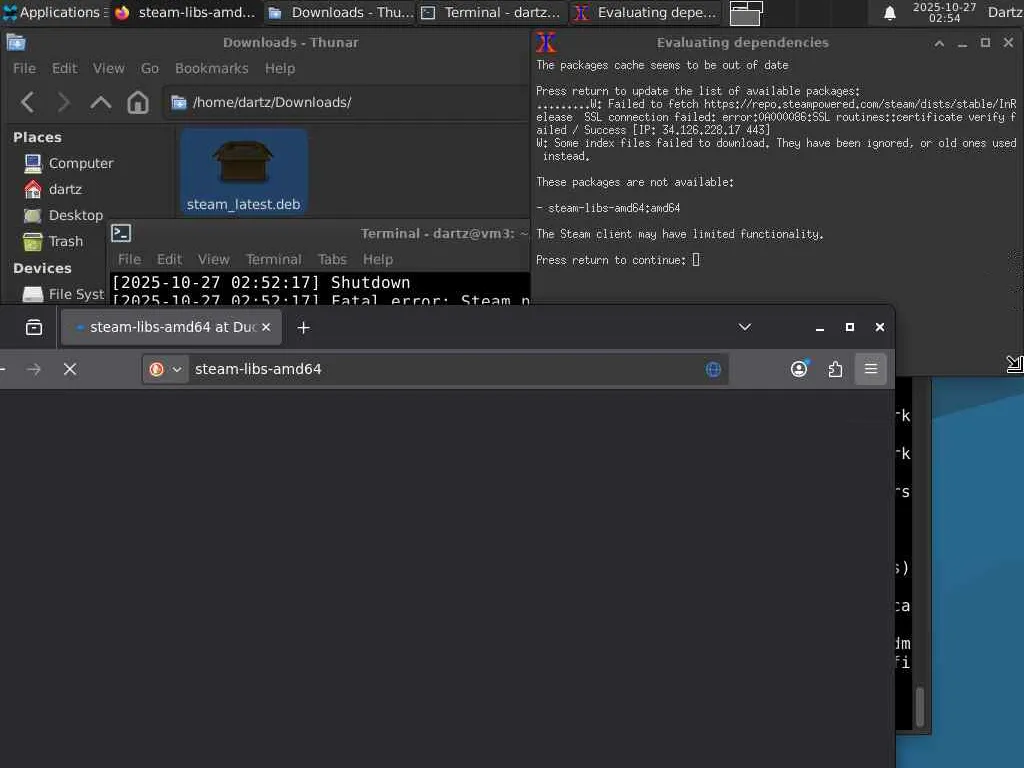Open Thunar's View menu

108,68
